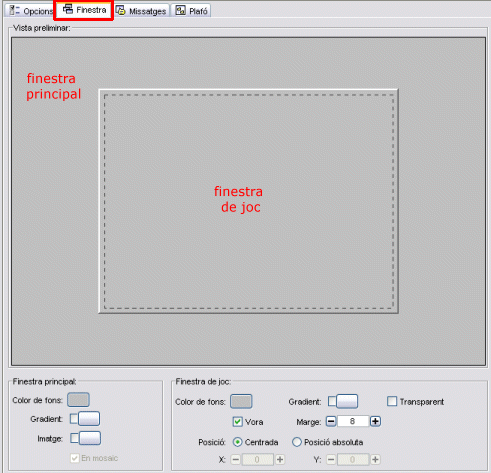This screenshot has height=473, width=491.
Task: Click the Marge value field
Action: [353, 421]
